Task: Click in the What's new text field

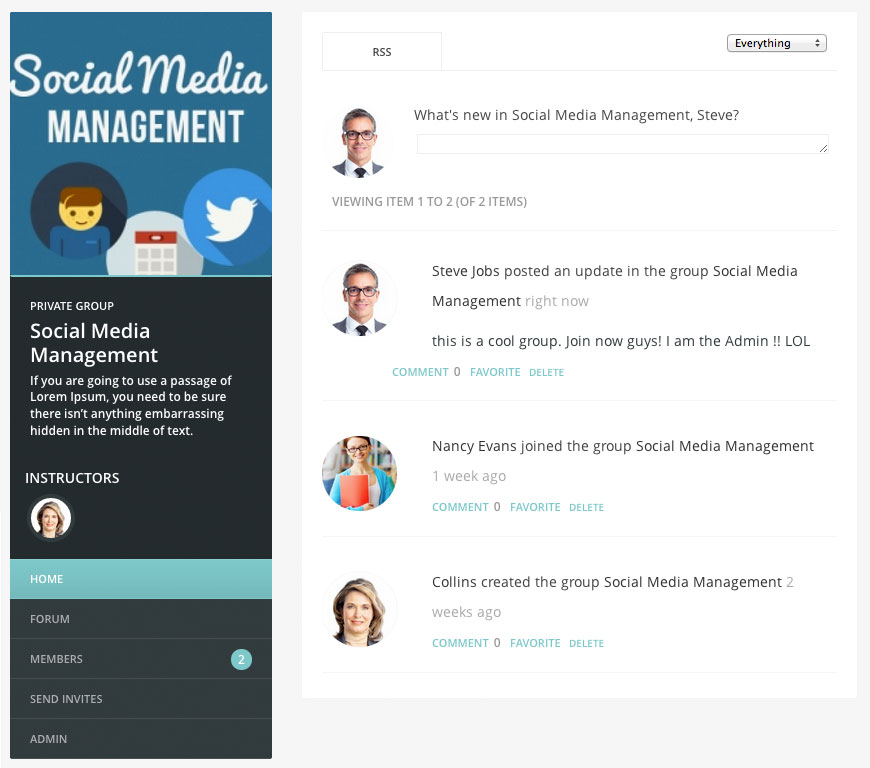Action: pyautogui.click(x=622, y=144)
